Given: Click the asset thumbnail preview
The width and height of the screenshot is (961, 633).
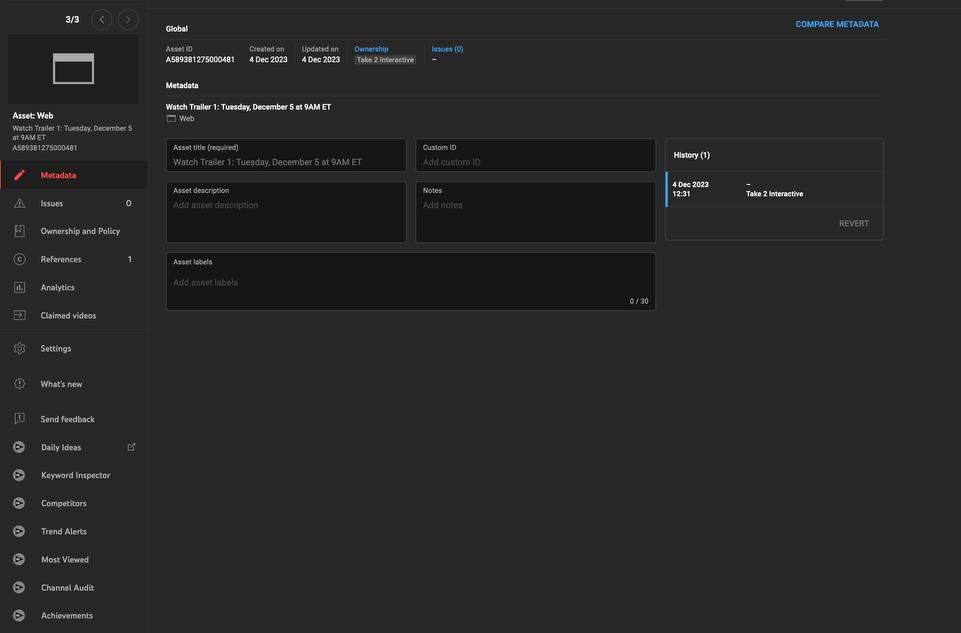Looking at the screenshot, I should pos(73,69).
